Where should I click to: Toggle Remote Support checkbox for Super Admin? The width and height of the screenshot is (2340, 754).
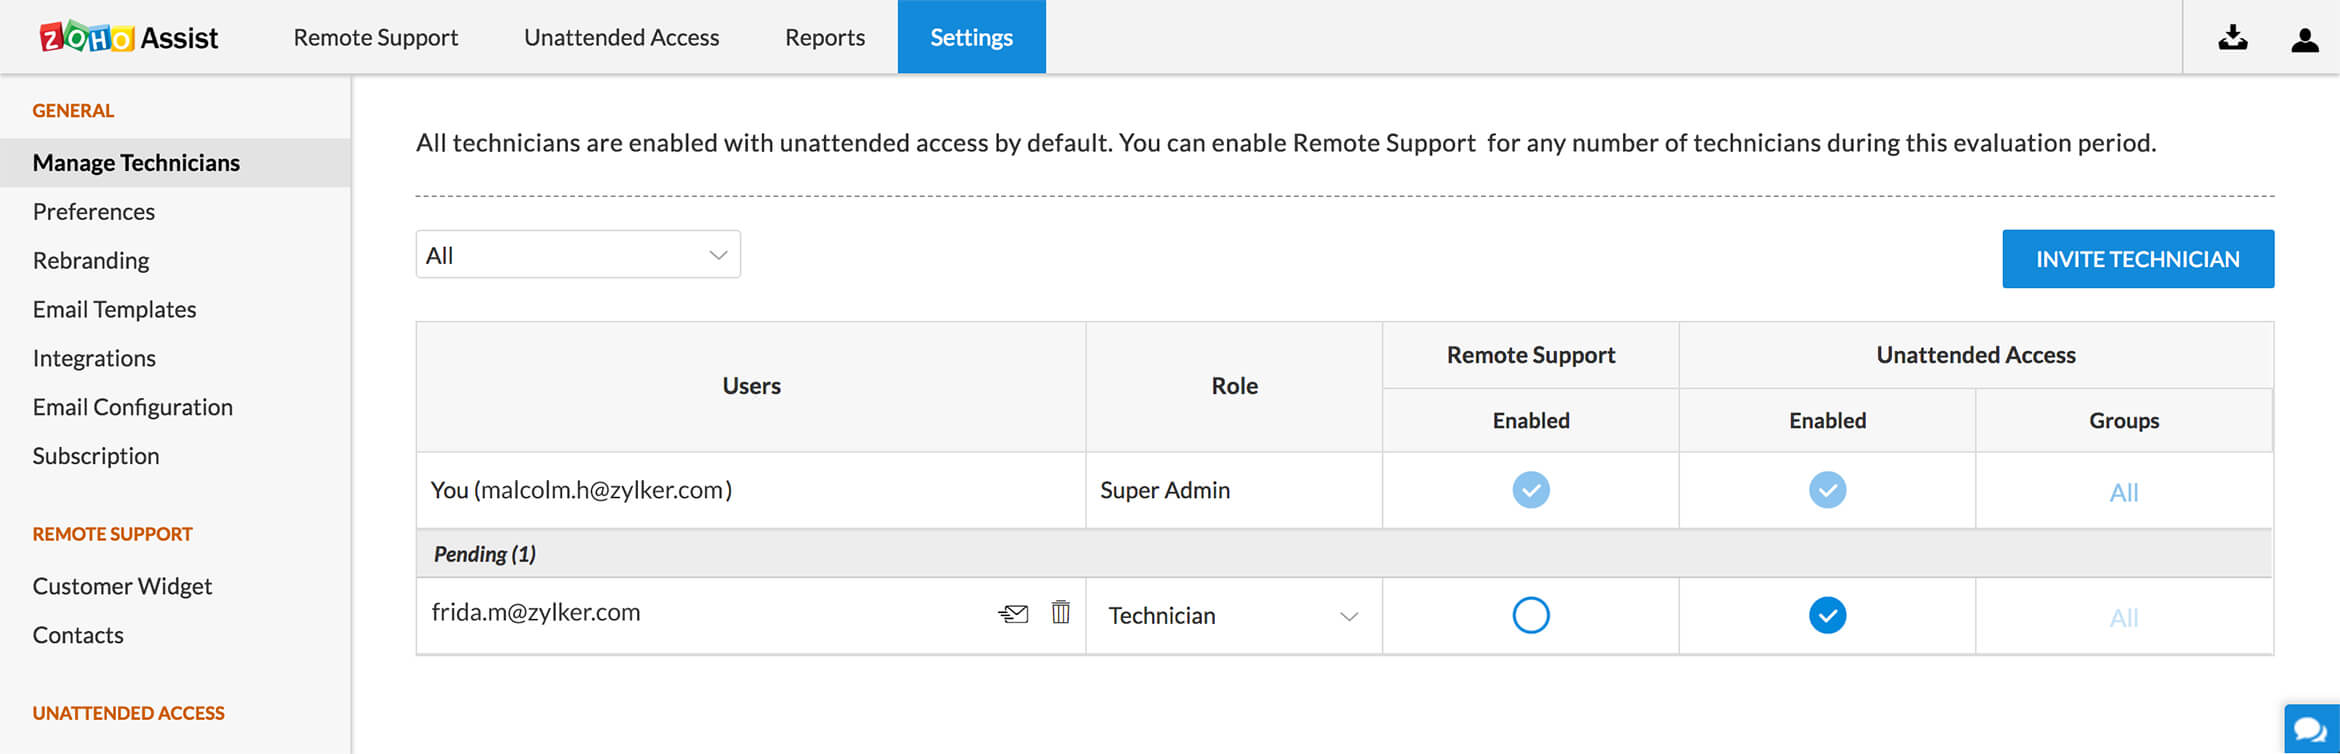1530,490
